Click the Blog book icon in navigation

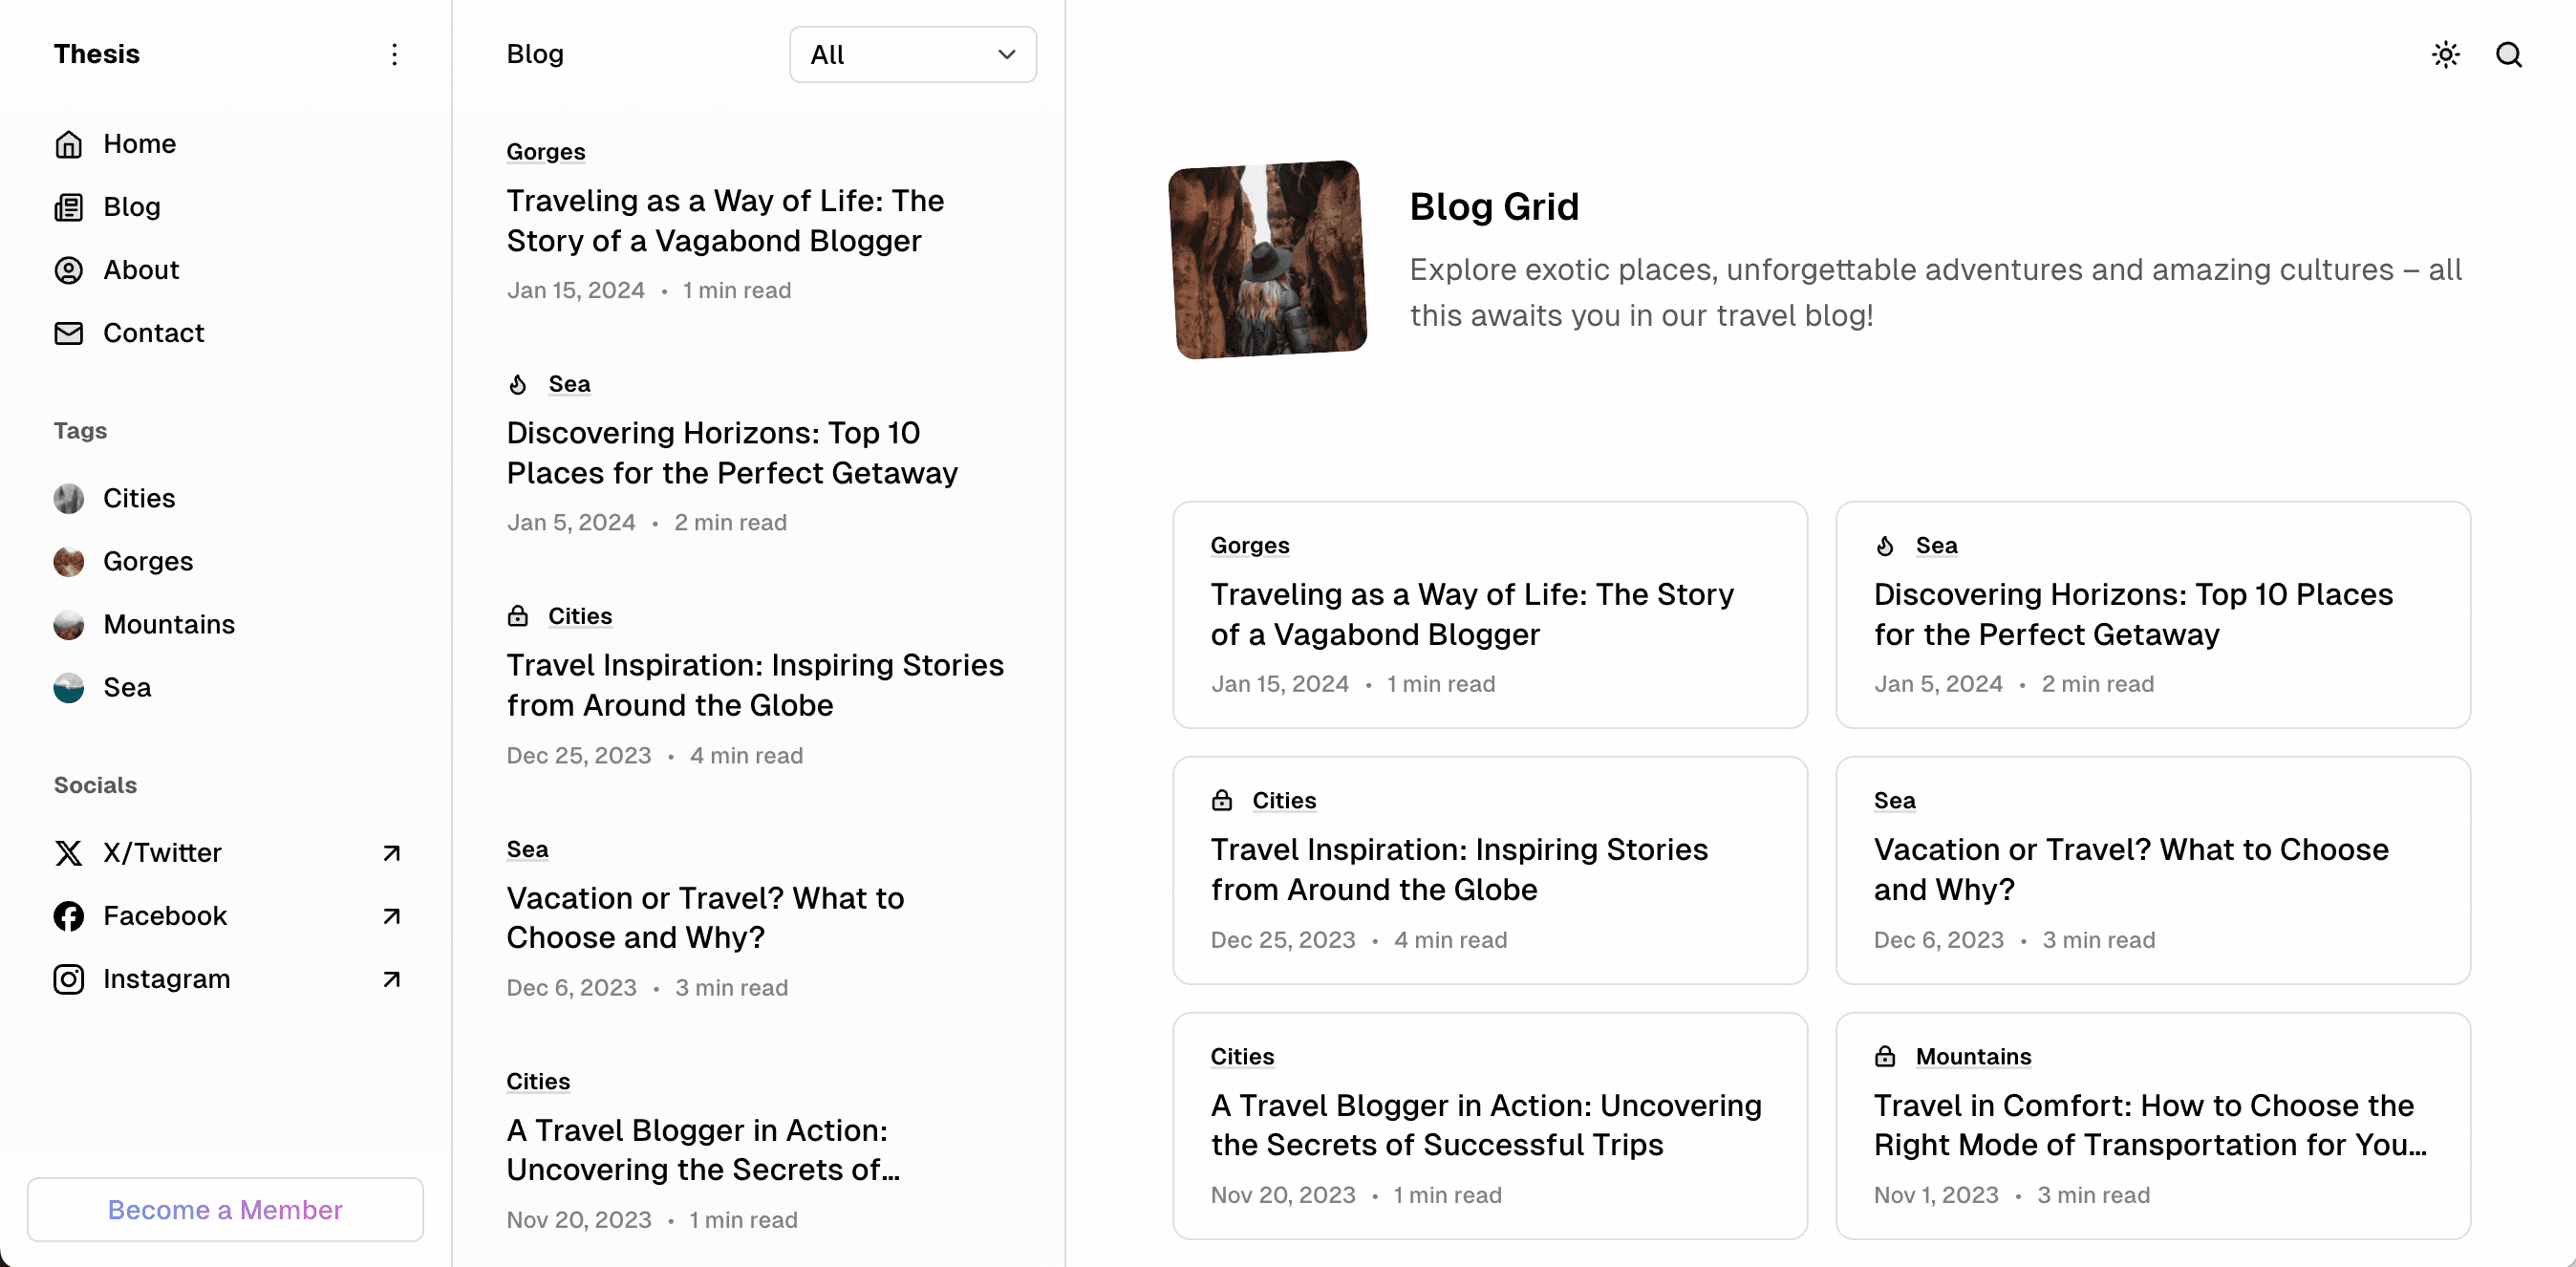tap(68, 207)
